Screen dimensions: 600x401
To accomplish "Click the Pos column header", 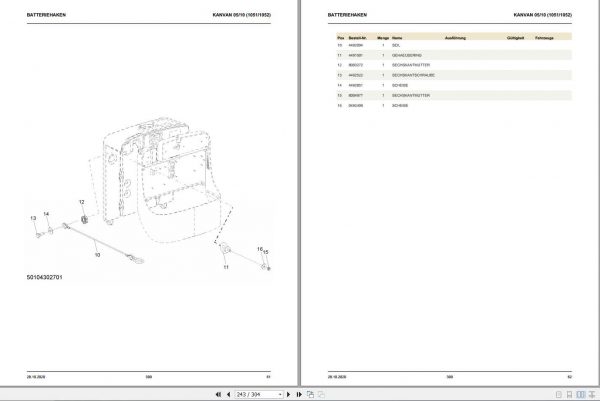I will [341, 38].
